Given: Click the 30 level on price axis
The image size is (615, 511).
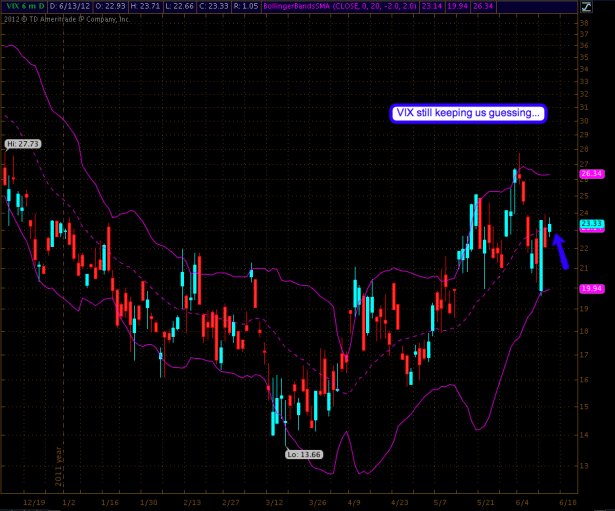Looking at the screenshot, I should tap(583, 121).
